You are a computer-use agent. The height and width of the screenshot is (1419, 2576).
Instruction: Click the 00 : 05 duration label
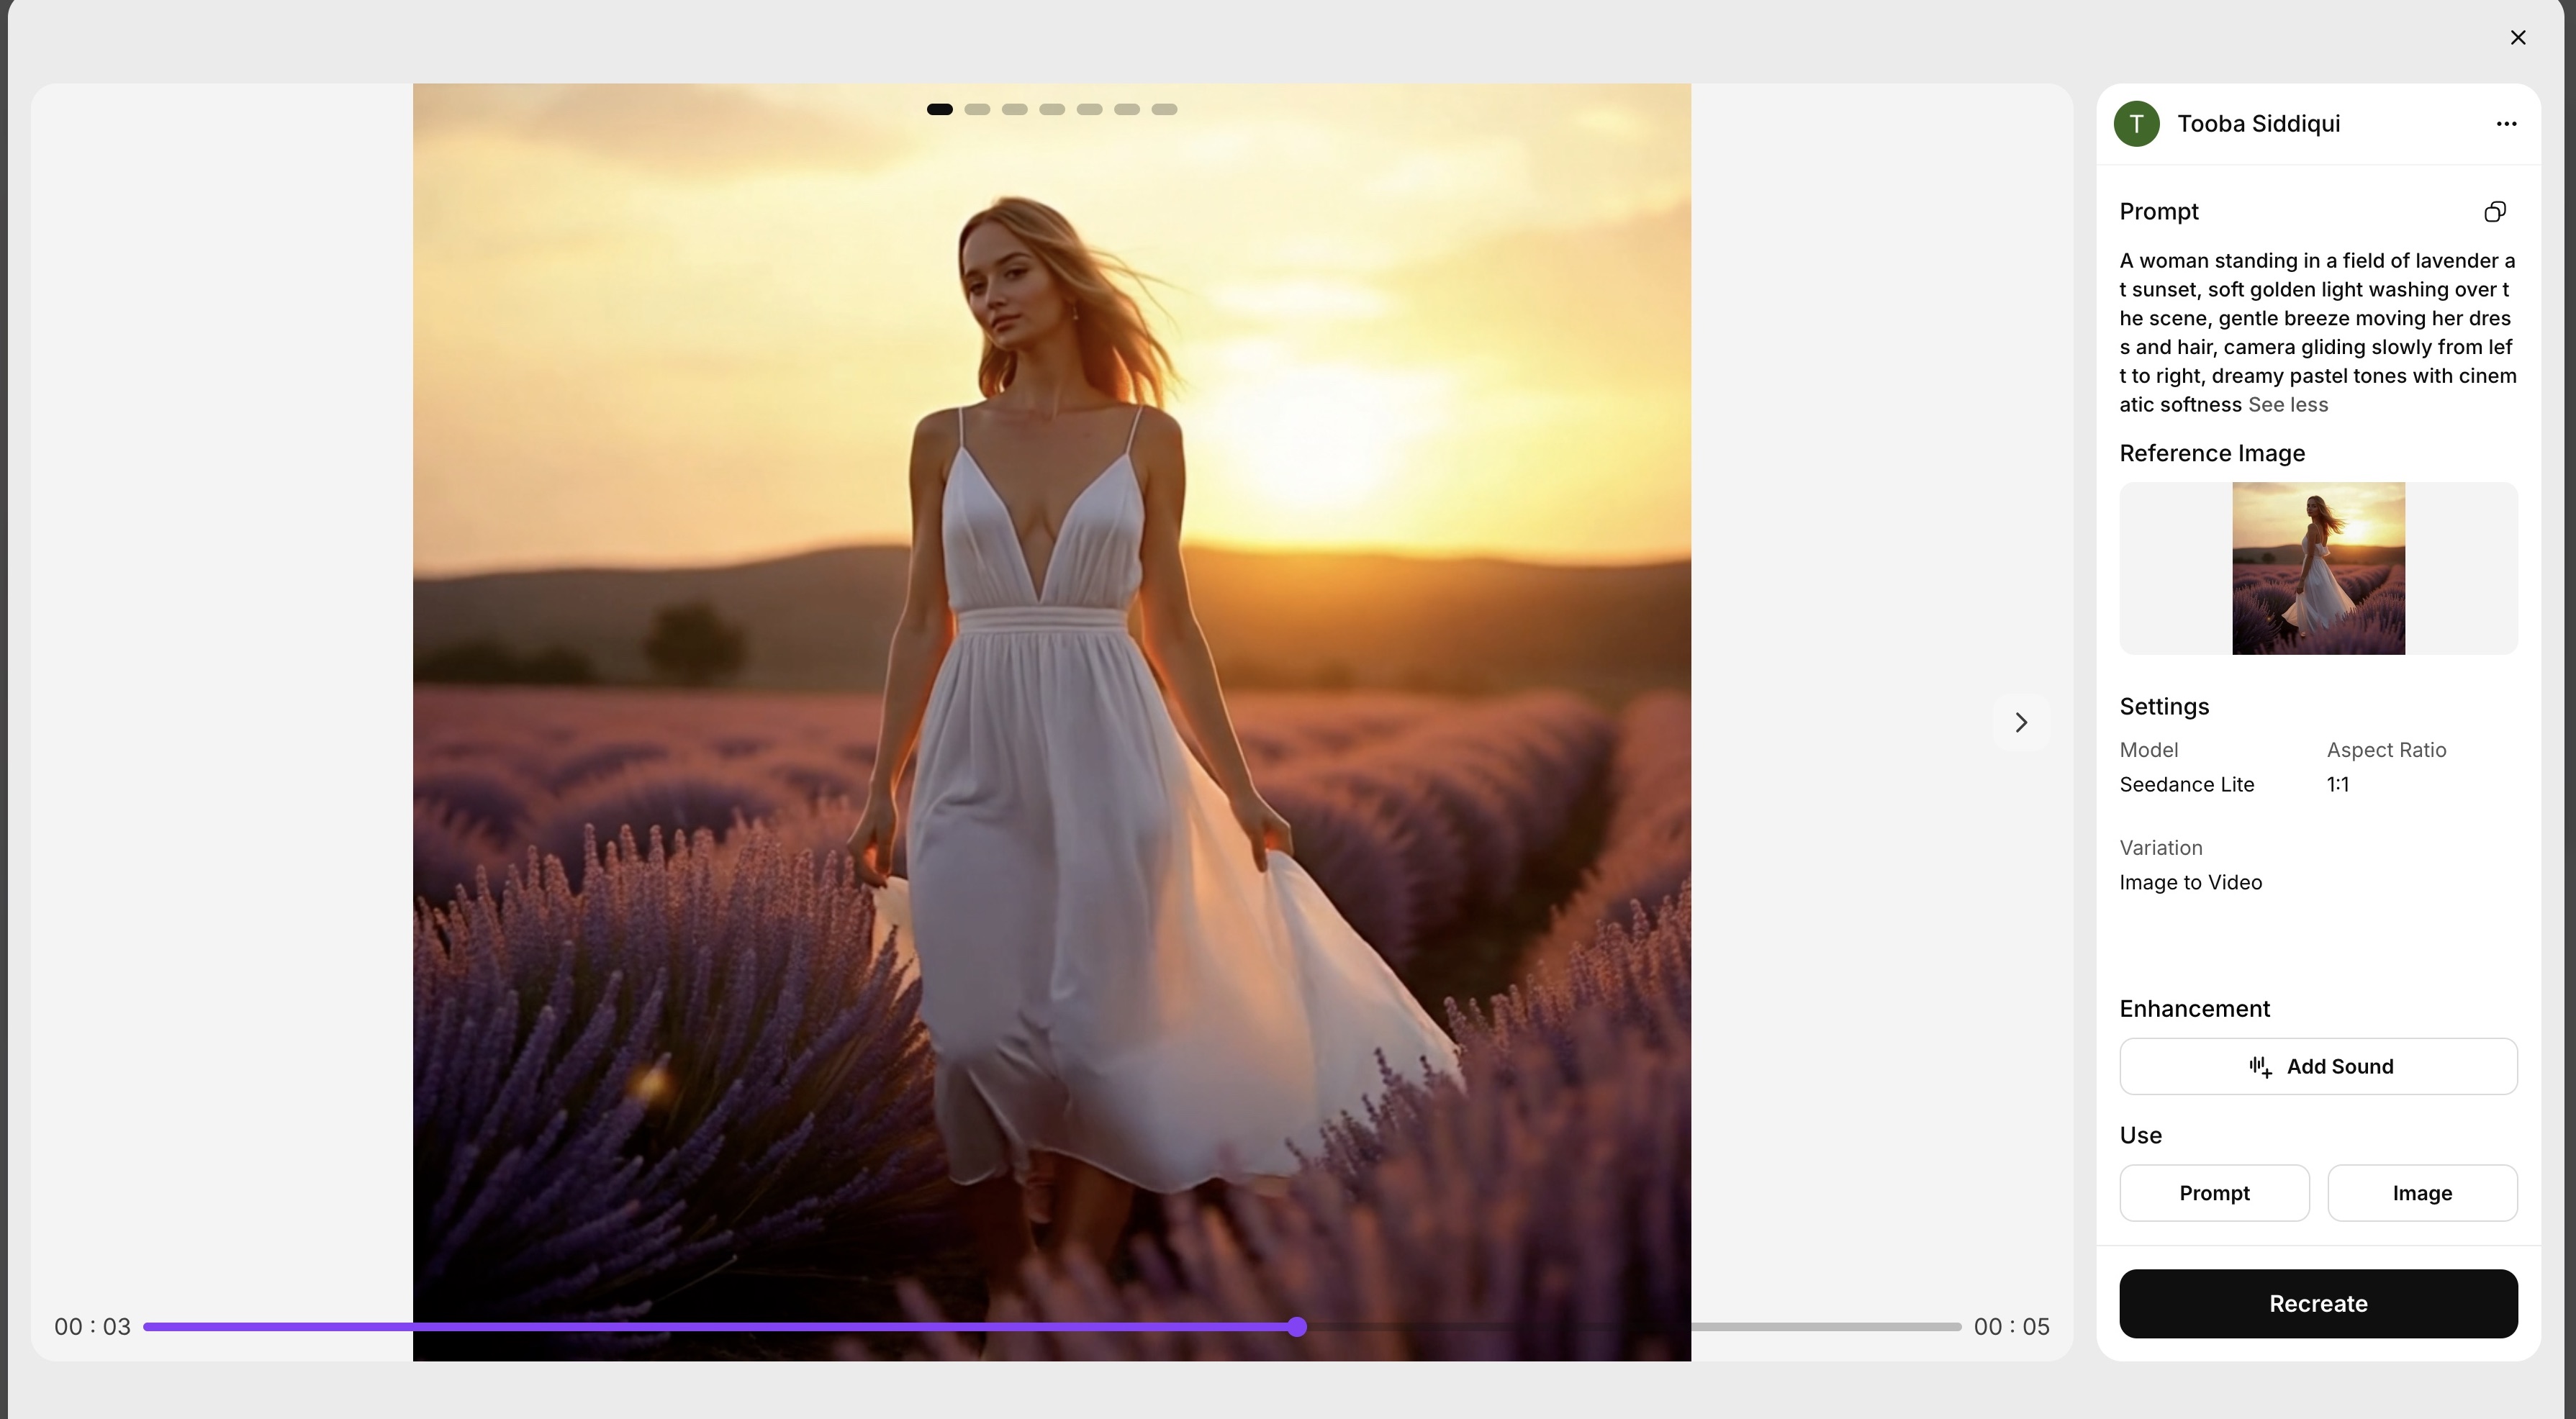tap(2011, 1327)
